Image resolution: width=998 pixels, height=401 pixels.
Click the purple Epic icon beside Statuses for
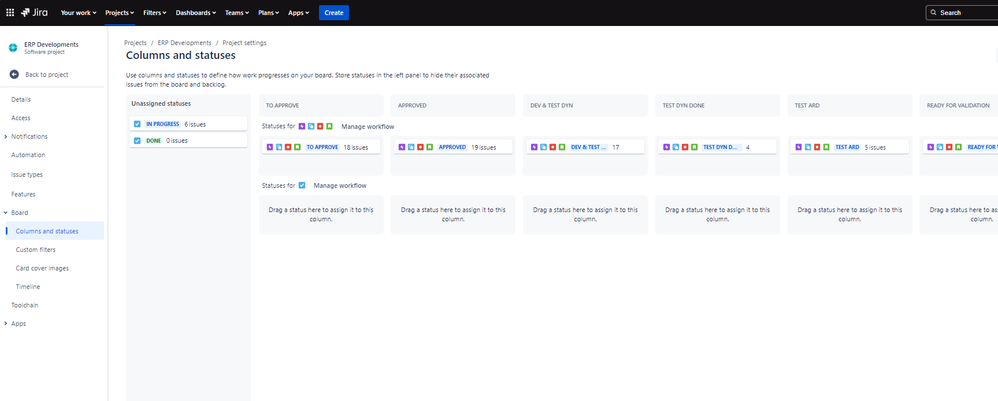pos(302,127)
